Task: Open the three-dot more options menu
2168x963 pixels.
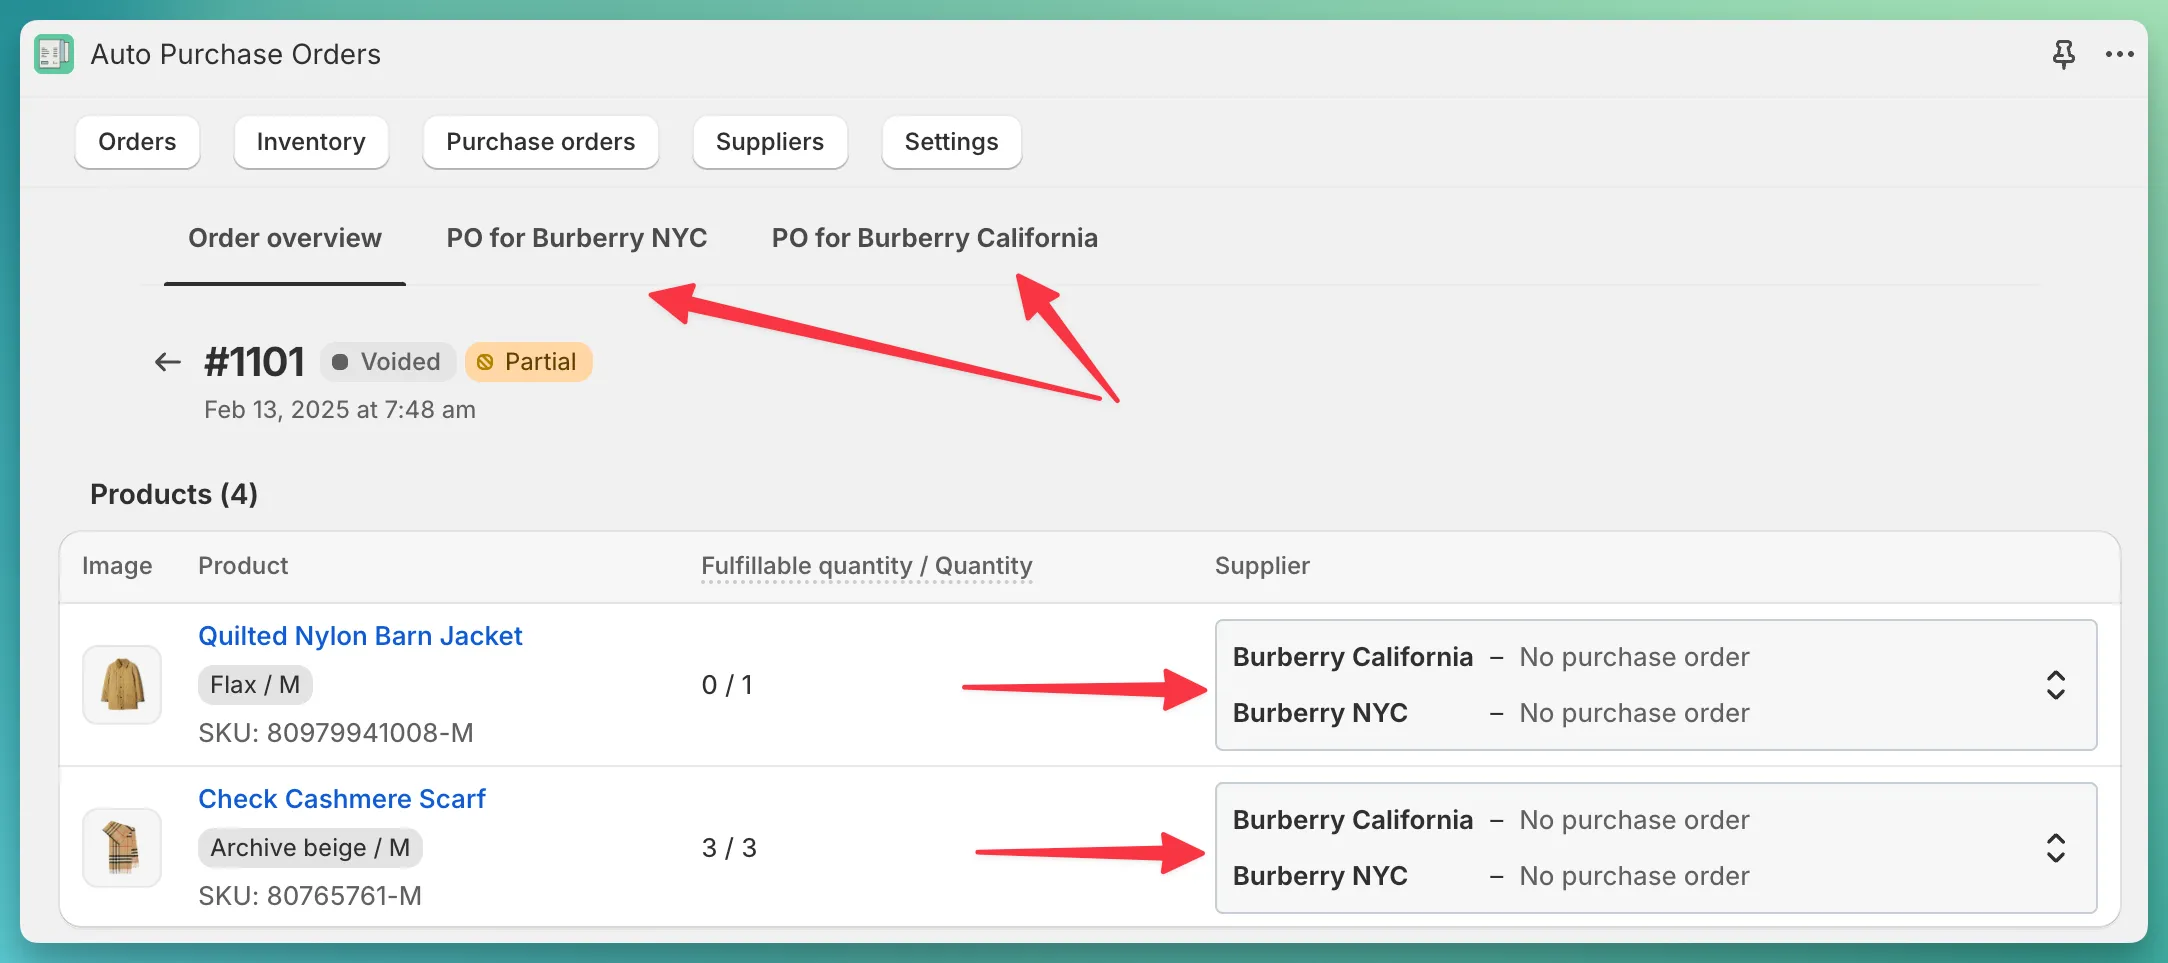Action: [x=2119, y=54]
